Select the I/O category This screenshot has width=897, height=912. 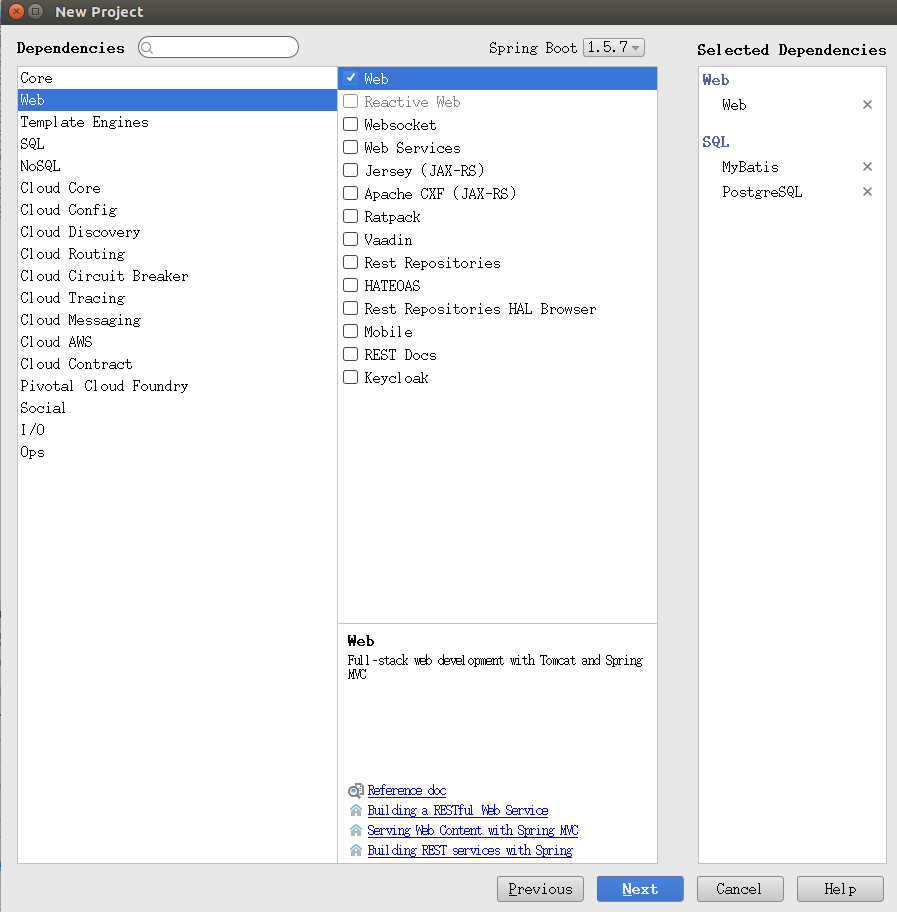177,430
